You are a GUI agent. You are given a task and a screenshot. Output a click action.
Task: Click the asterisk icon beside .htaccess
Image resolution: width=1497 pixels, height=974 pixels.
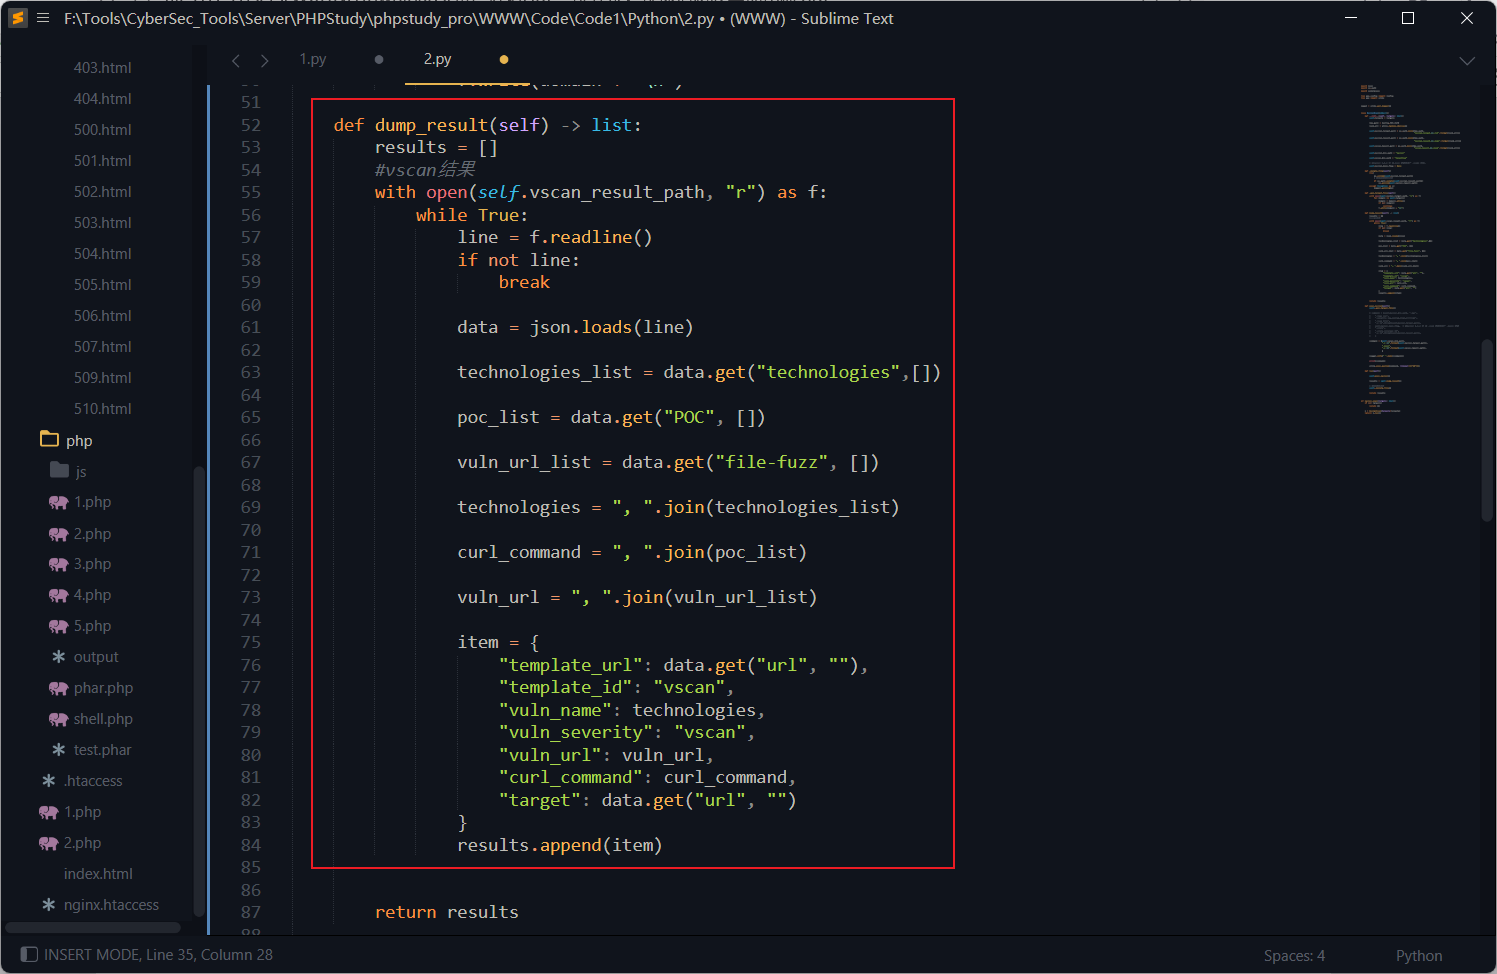click(49, 781)
